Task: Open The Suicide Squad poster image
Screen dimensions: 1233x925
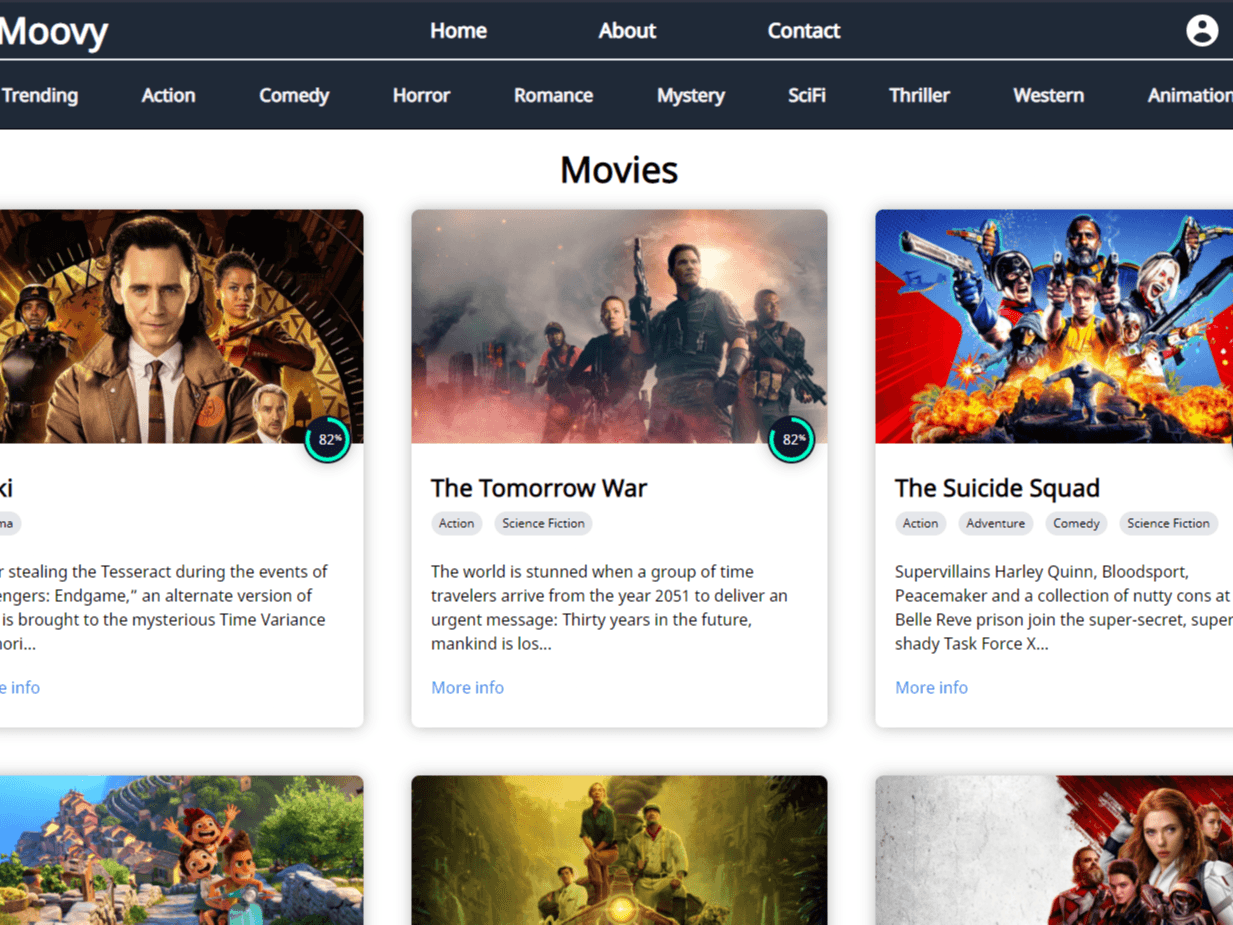Action: coord(1054,326)
